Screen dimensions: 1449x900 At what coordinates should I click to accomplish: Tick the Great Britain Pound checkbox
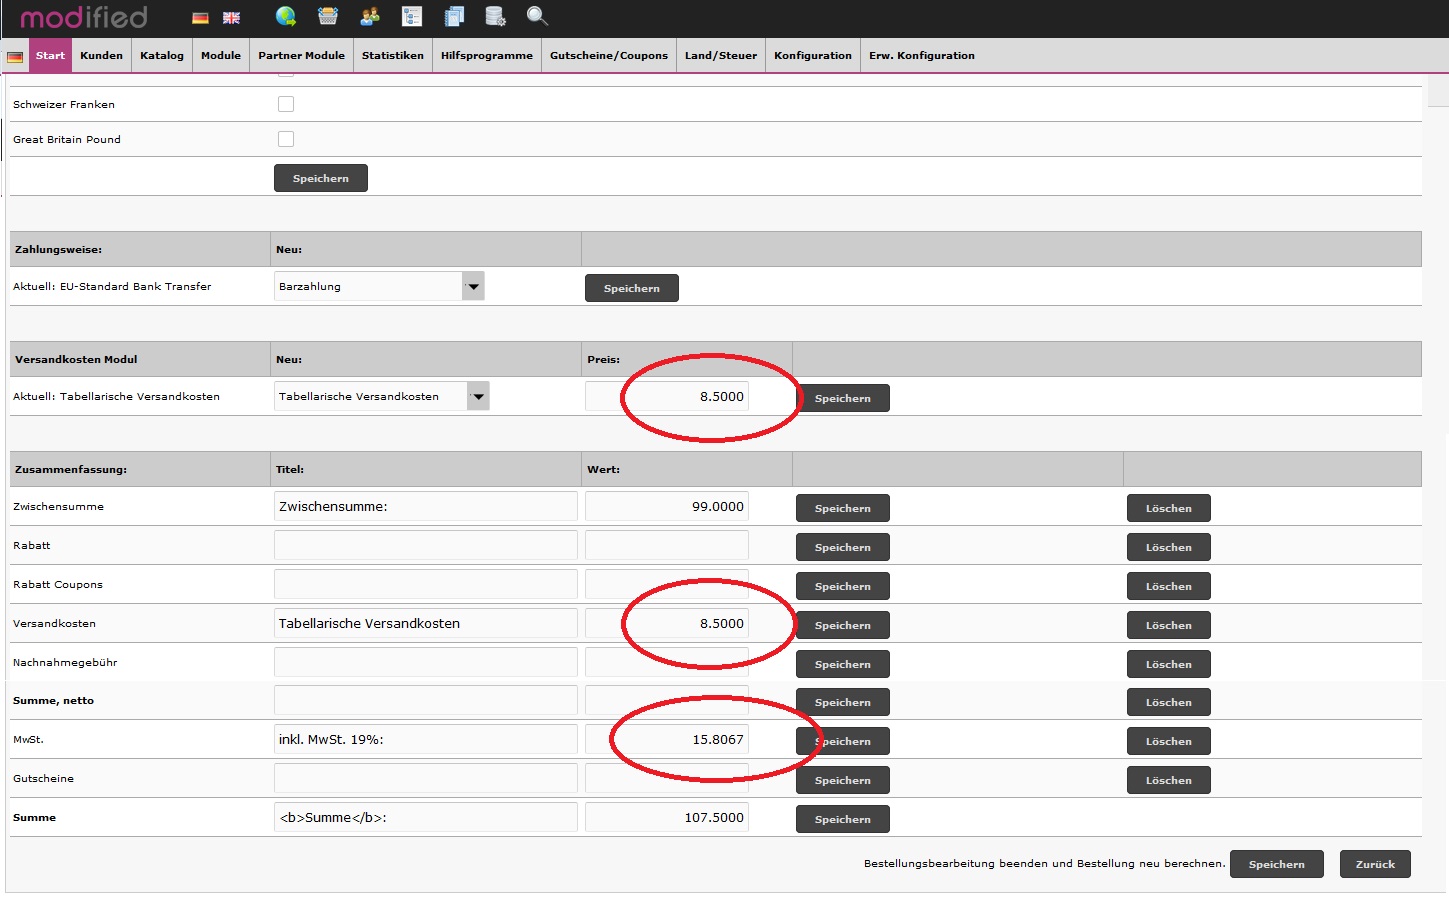[286, 139]
